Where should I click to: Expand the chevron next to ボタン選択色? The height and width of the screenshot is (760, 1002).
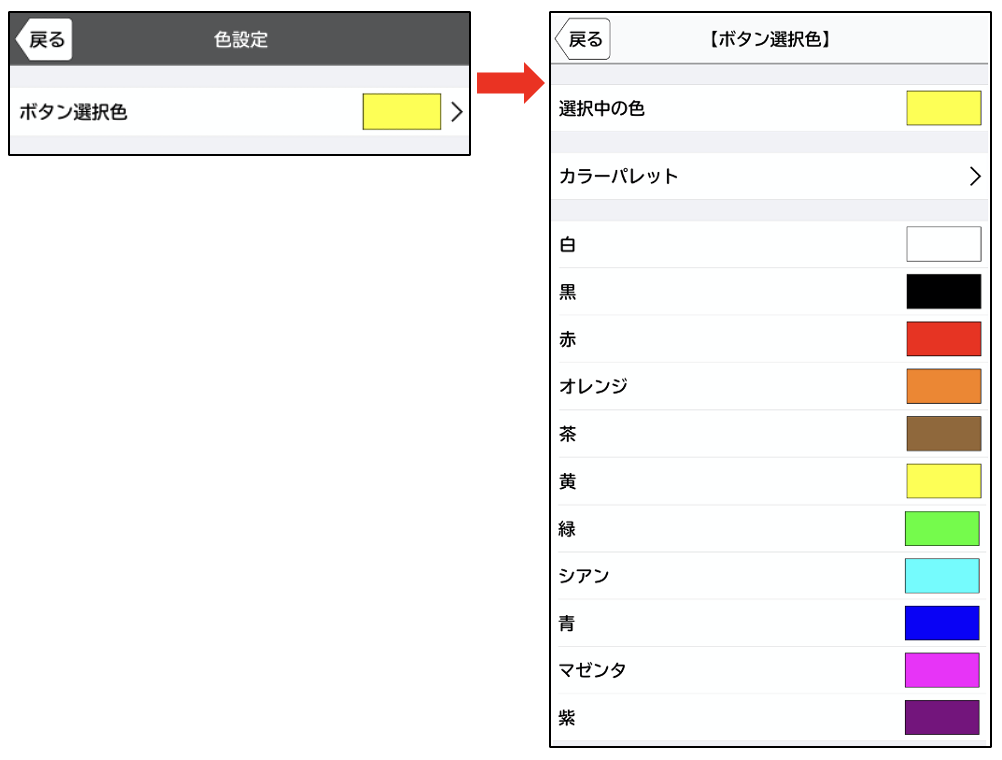click(x=457, y=112)
